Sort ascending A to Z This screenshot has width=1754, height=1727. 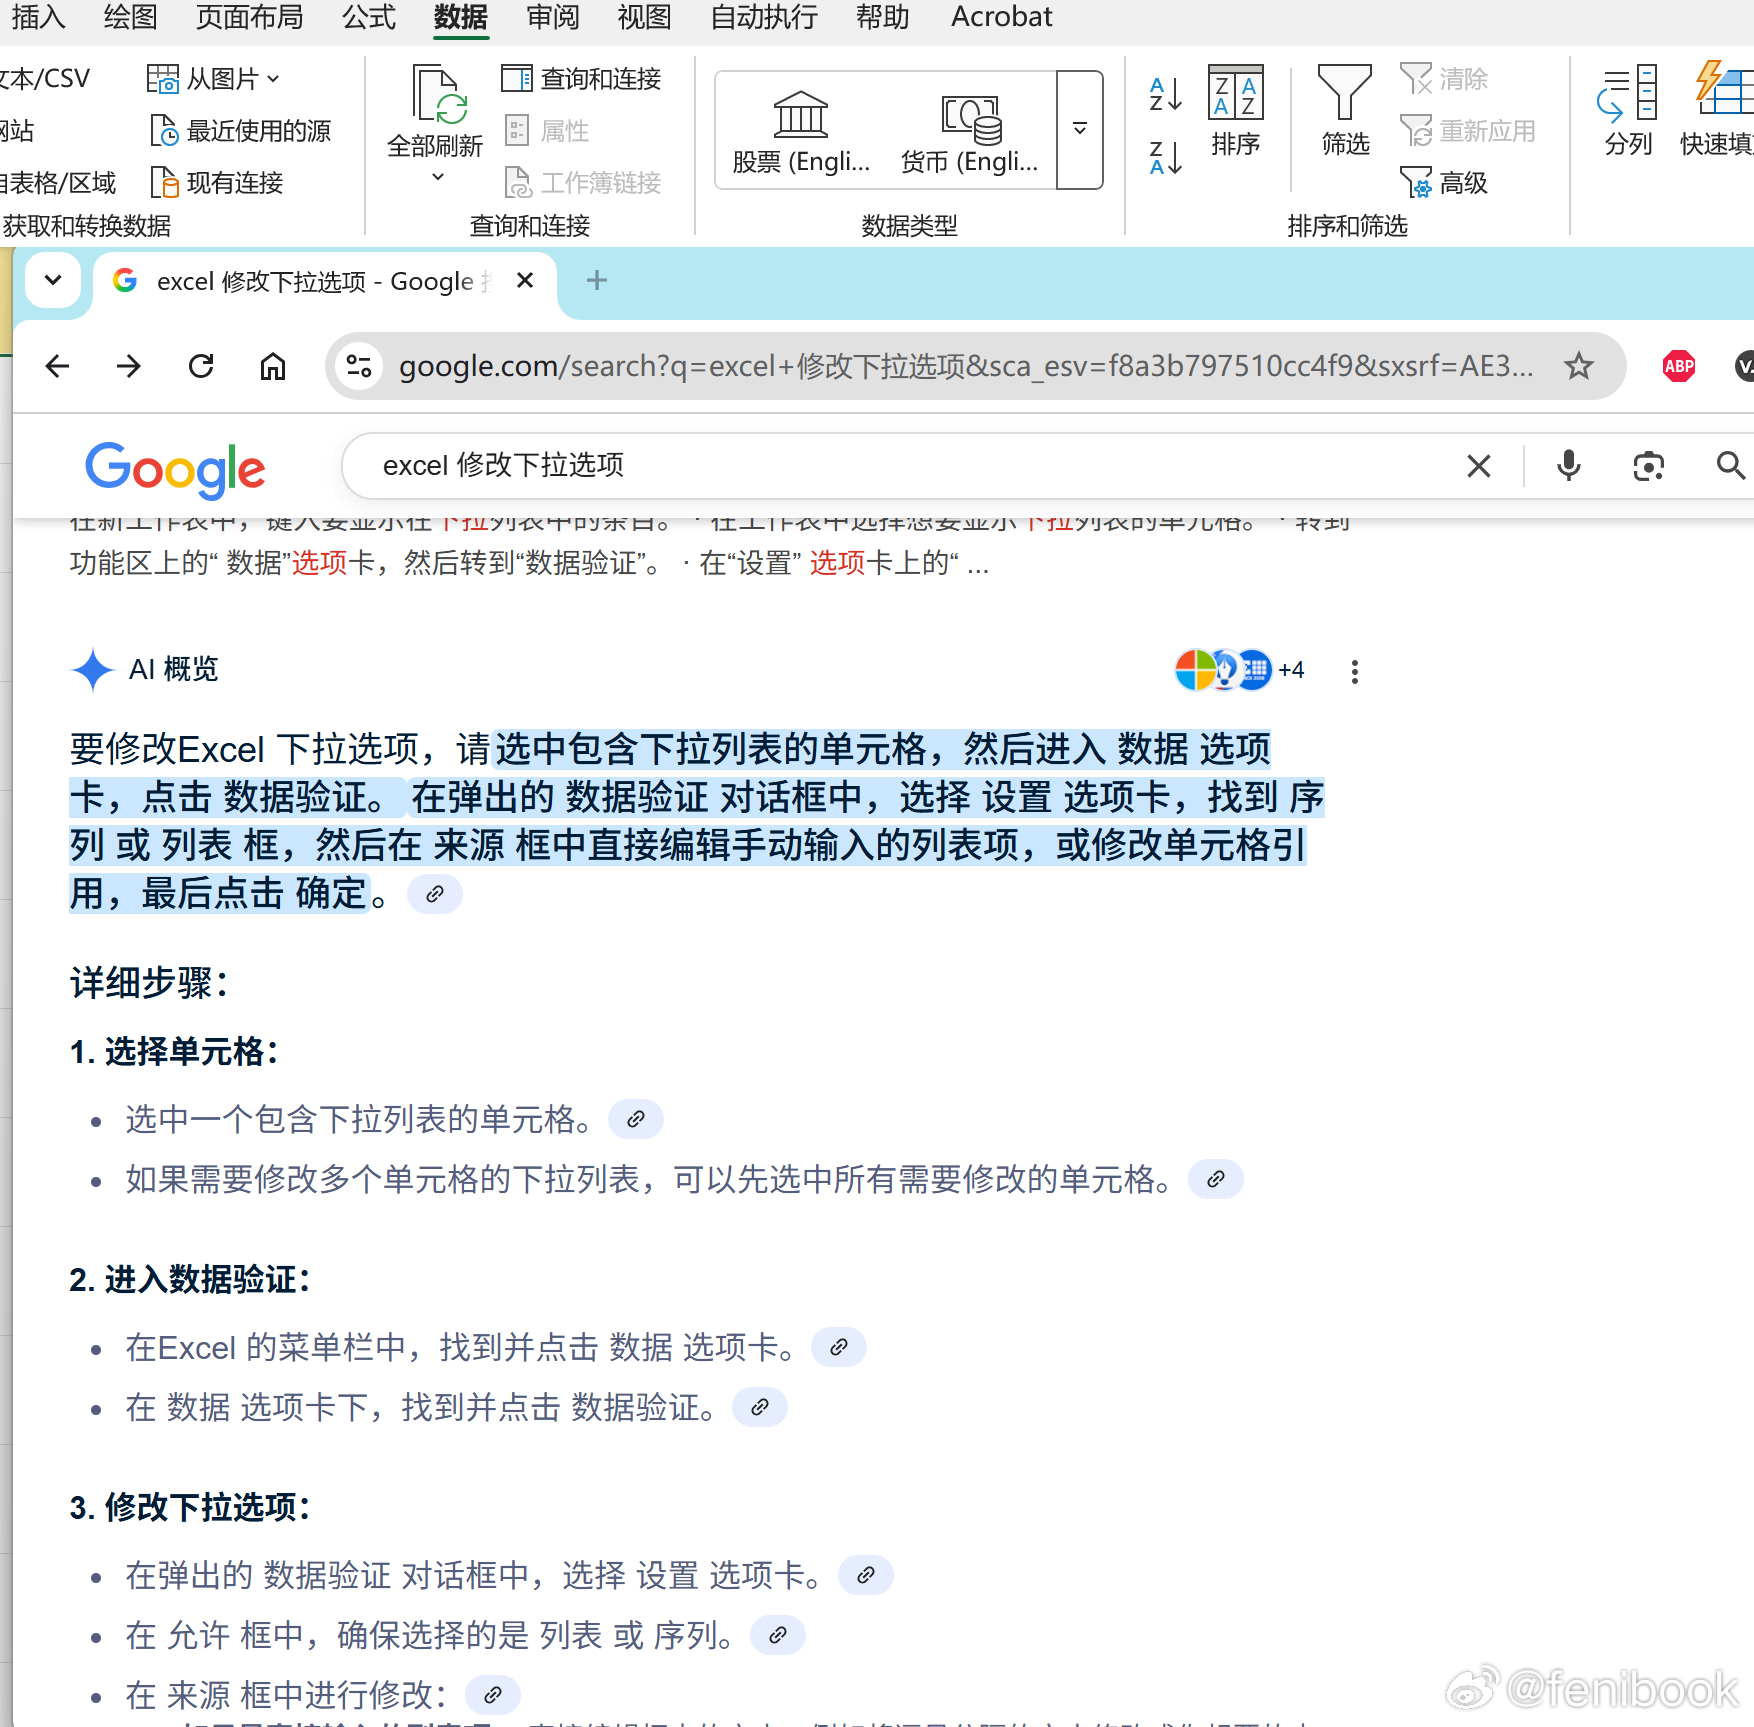click(1166, 95)
